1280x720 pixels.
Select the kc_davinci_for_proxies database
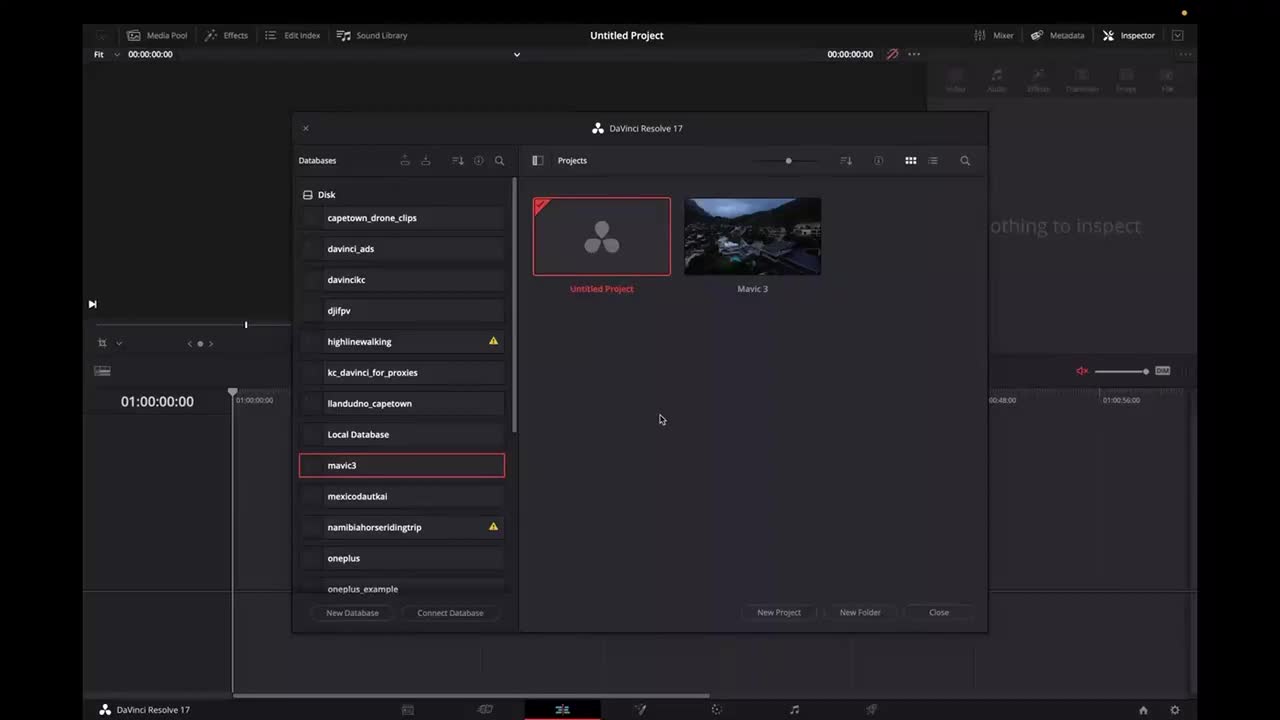pos(402,373)
